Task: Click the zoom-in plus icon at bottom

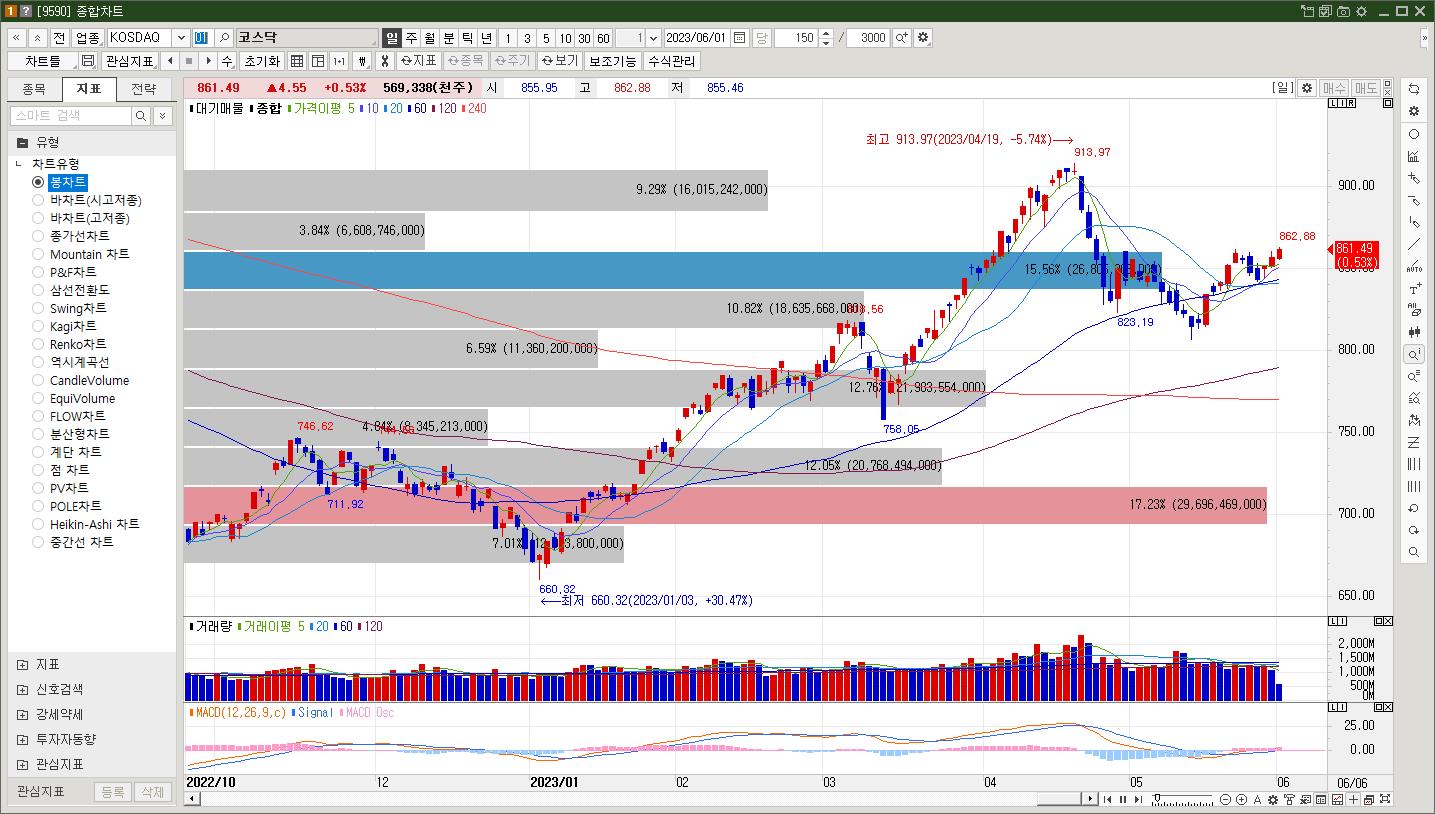Action: (1241, 799)
